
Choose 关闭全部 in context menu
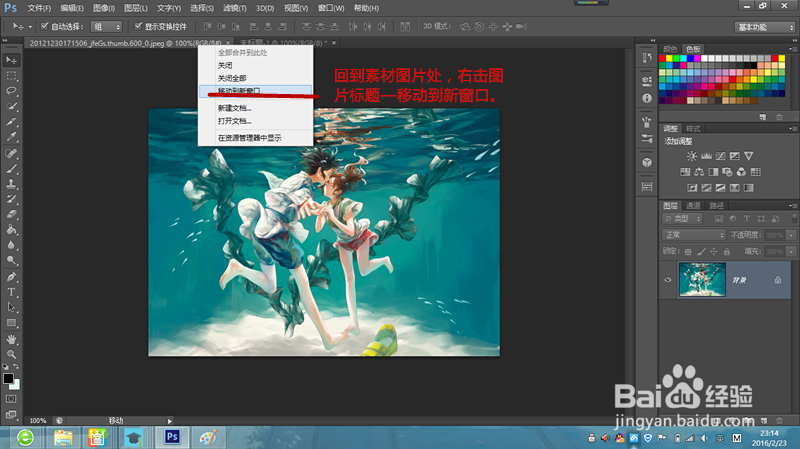pos(256,78)
